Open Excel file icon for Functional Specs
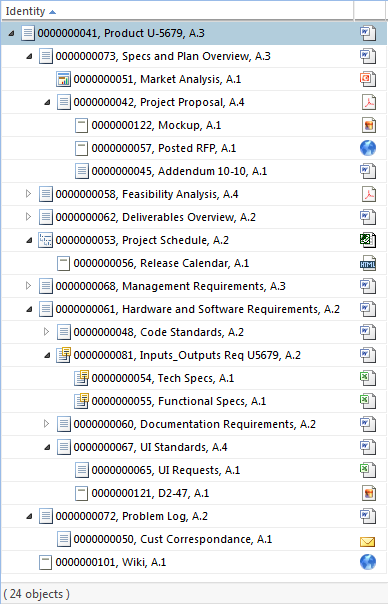Viewport: 388px width, 604px height. [x=368, y=401]
